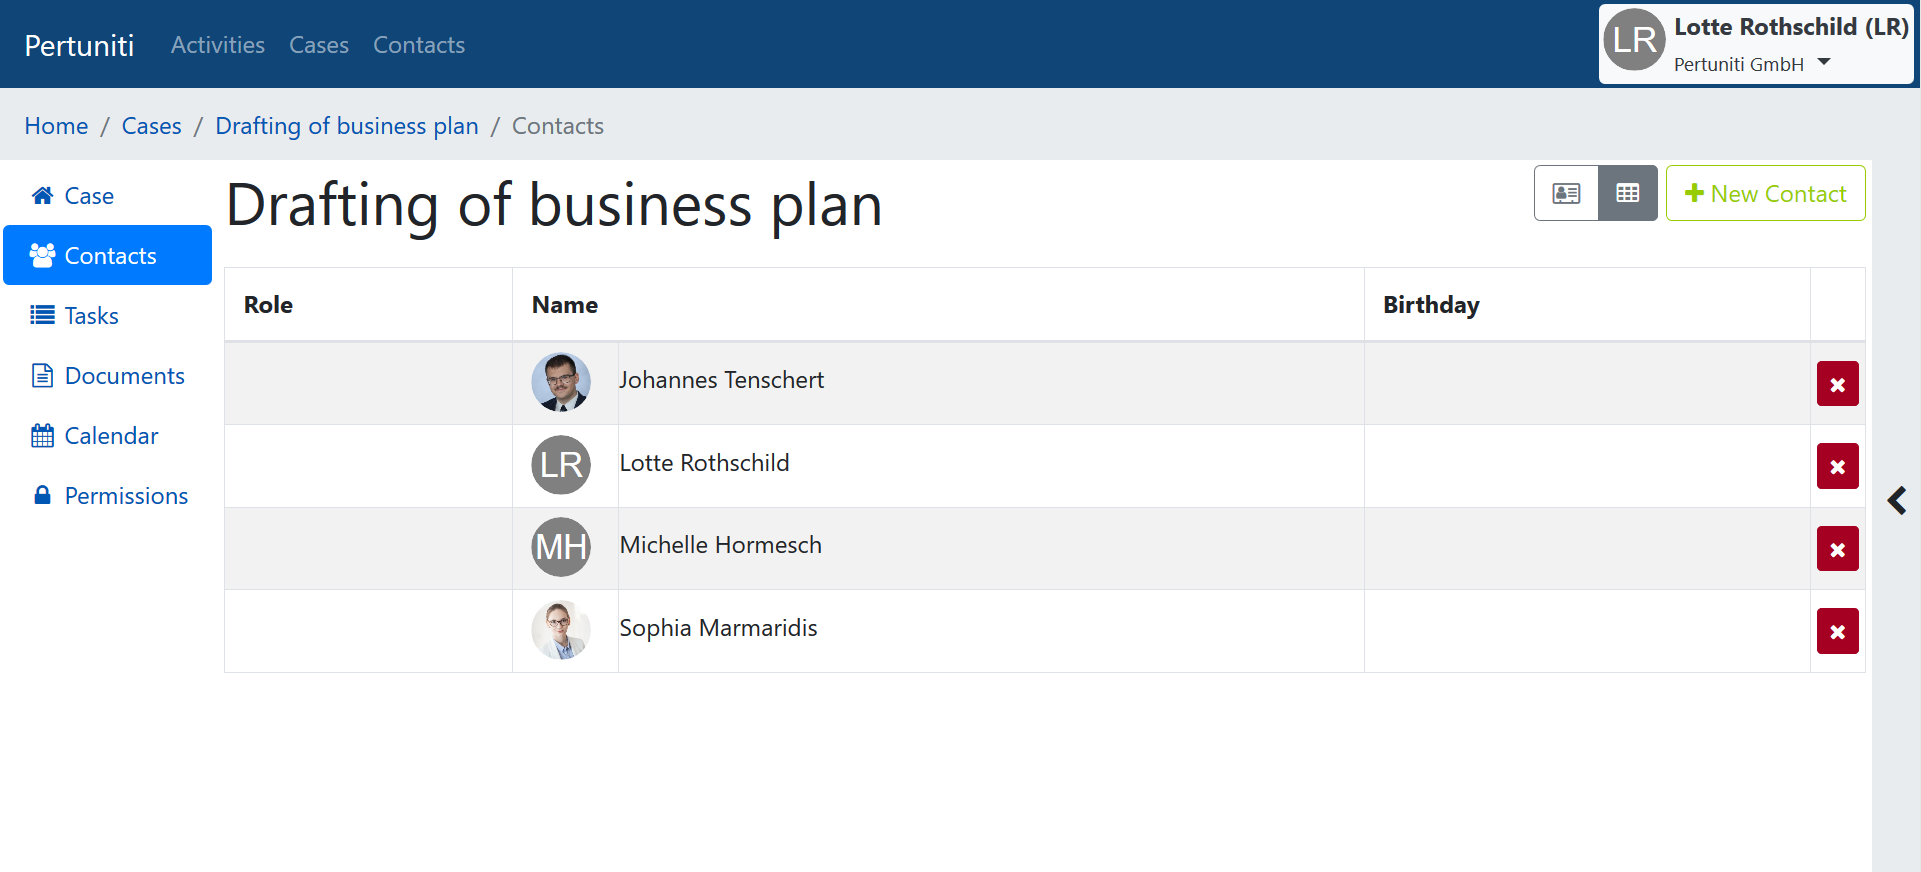This screenshot has width=1921, height=872.
Task: Expand the collapsed right side panel
Action: 1896,500
